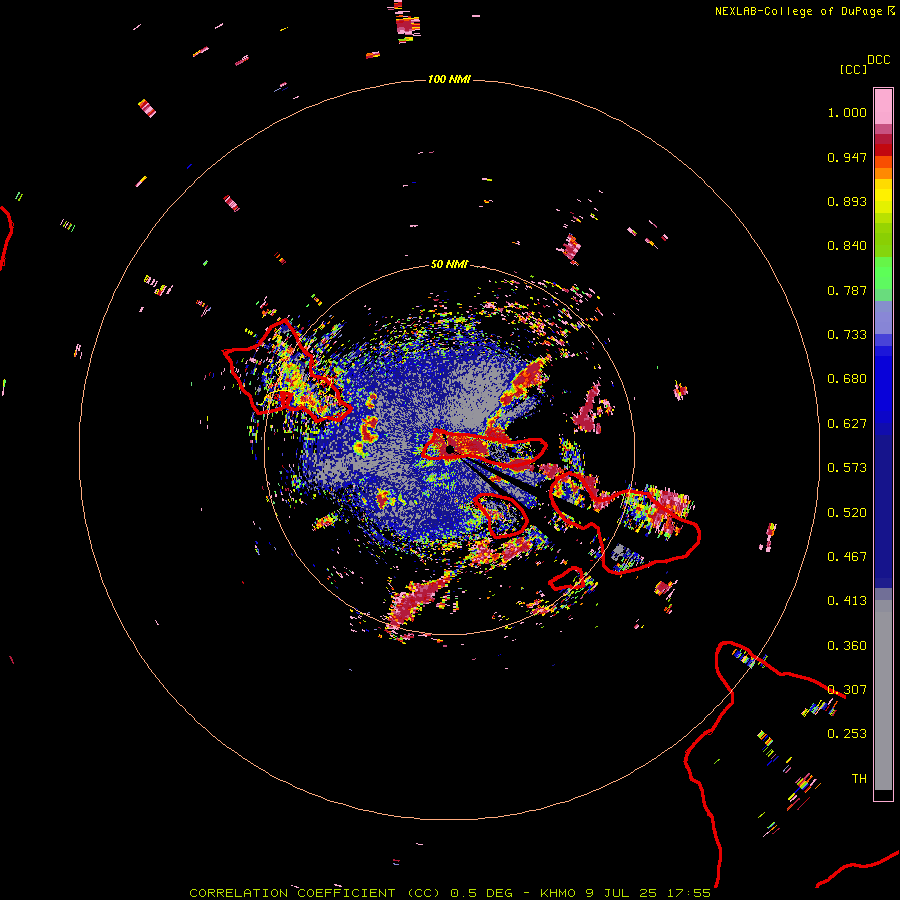Select the 0.360 scale value

pyautogui.click(x=847, y=646)
